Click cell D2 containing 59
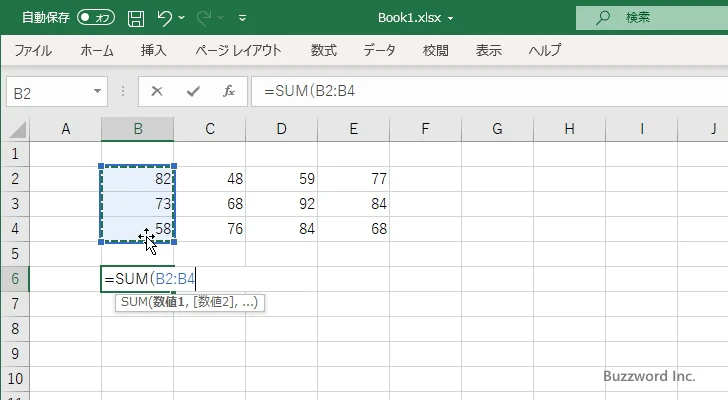728x400 pixels. [x=282, y=179]
